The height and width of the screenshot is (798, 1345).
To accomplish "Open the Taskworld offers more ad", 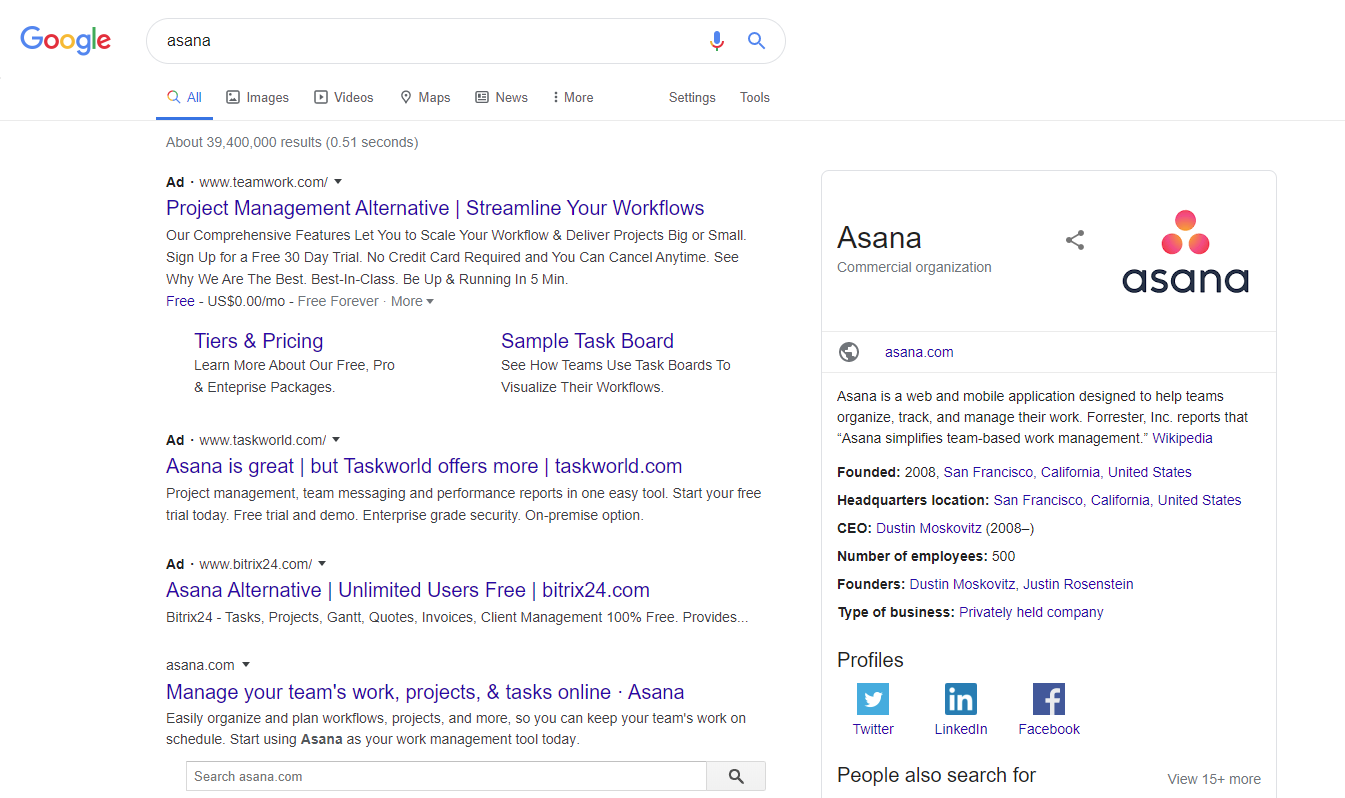I will (x=424, y=466).
